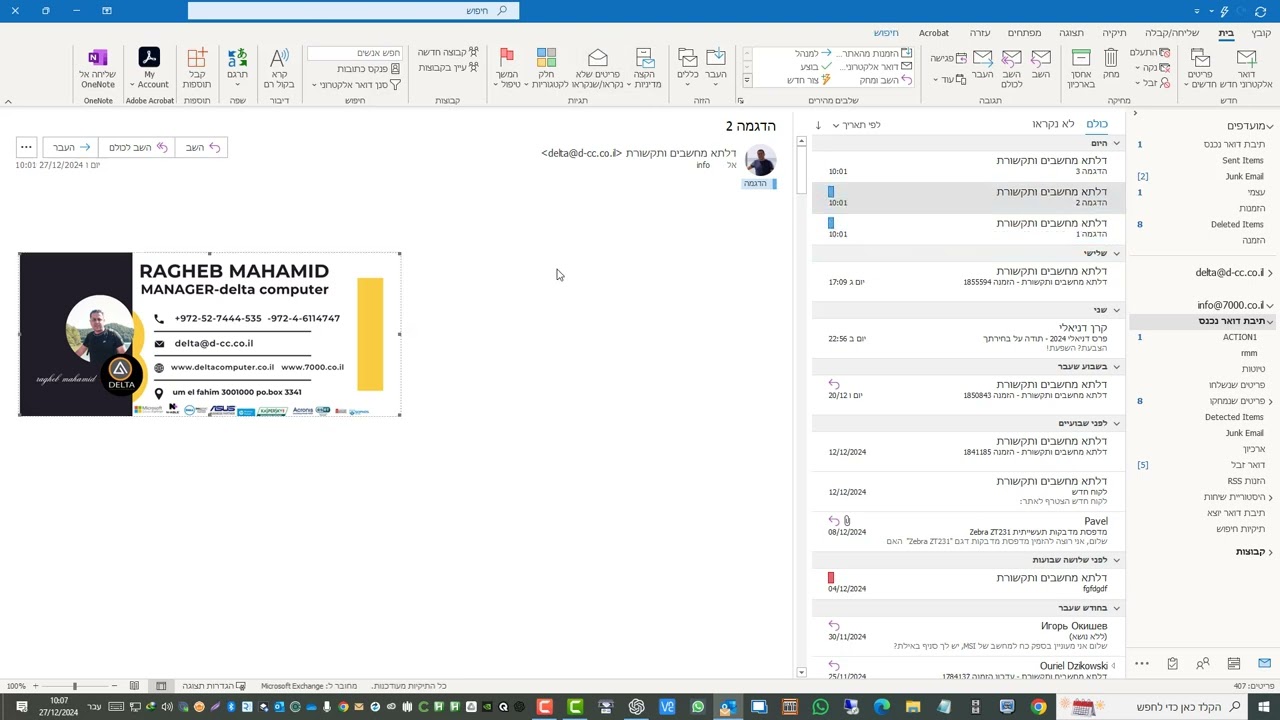Expand the Quick Steps gallery more arrow

click(746, 80)
